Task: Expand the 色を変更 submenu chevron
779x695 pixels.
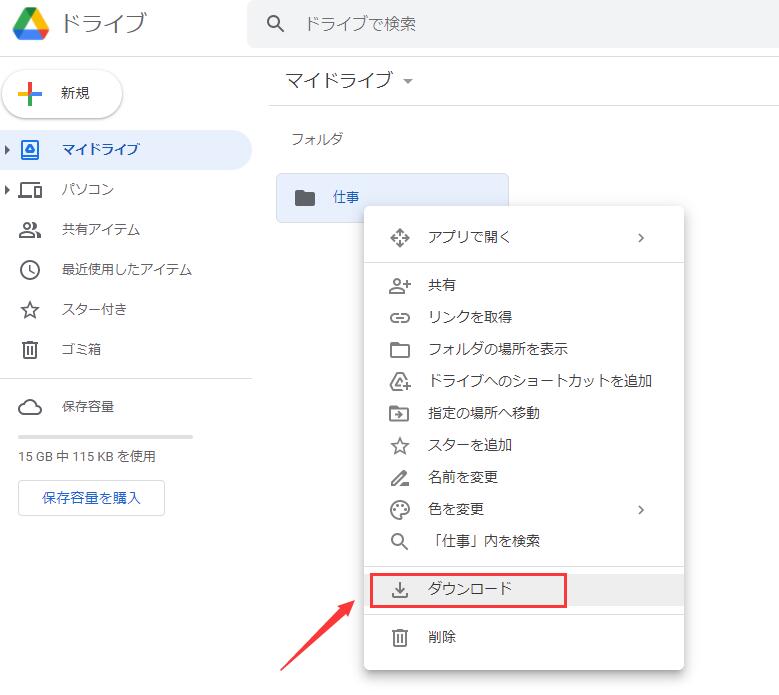Action: coord(641,510)
